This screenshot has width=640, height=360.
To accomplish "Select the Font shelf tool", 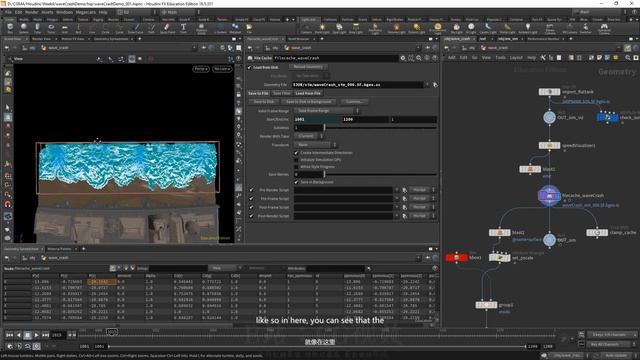I will [x=183, y=28].
